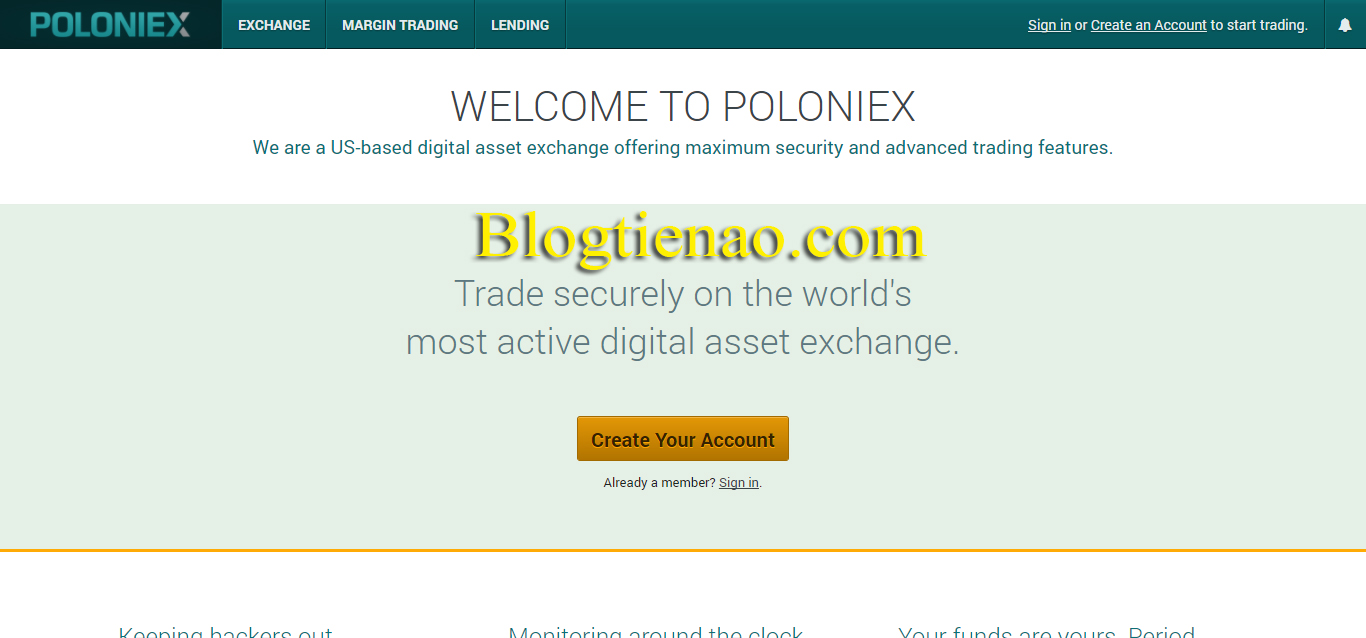This screenshot has width=1366, height=638.
Task: Select the 'Keeping hackers out' heading
Action: [x=226, y=631]
